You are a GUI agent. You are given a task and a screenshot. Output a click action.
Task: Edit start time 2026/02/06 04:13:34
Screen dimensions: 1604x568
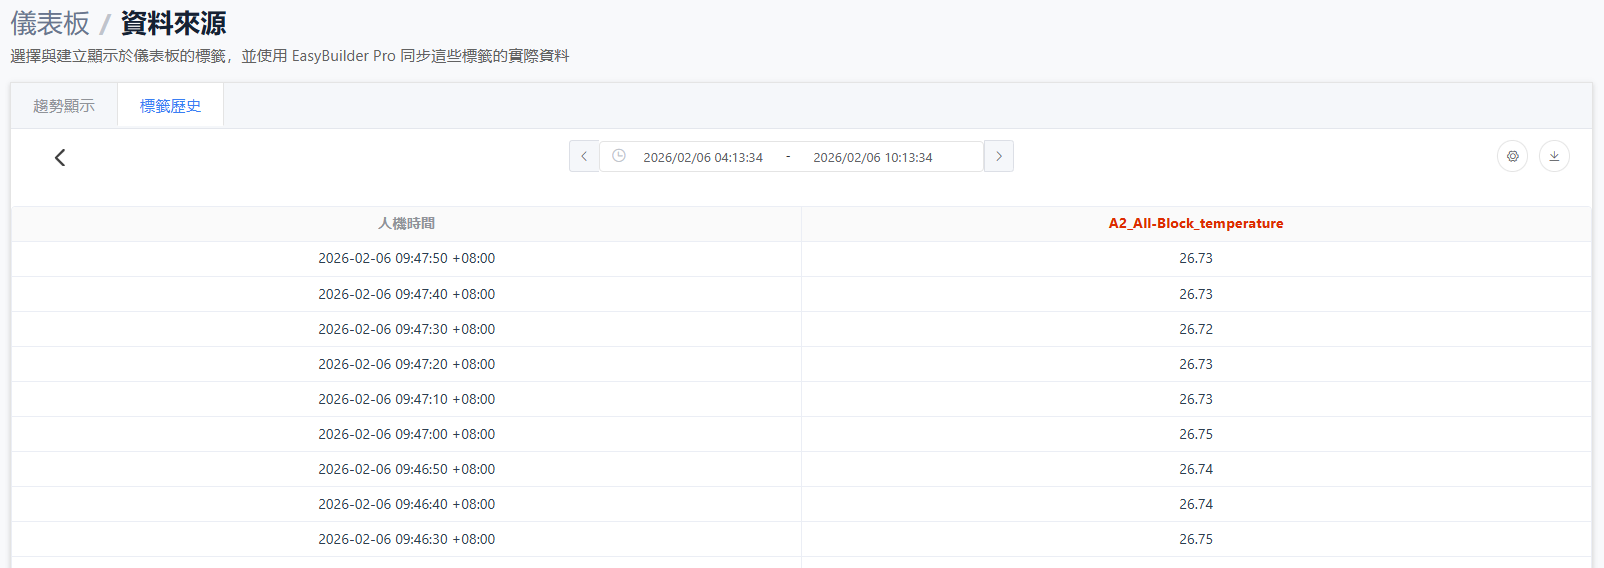pos(703,157)
